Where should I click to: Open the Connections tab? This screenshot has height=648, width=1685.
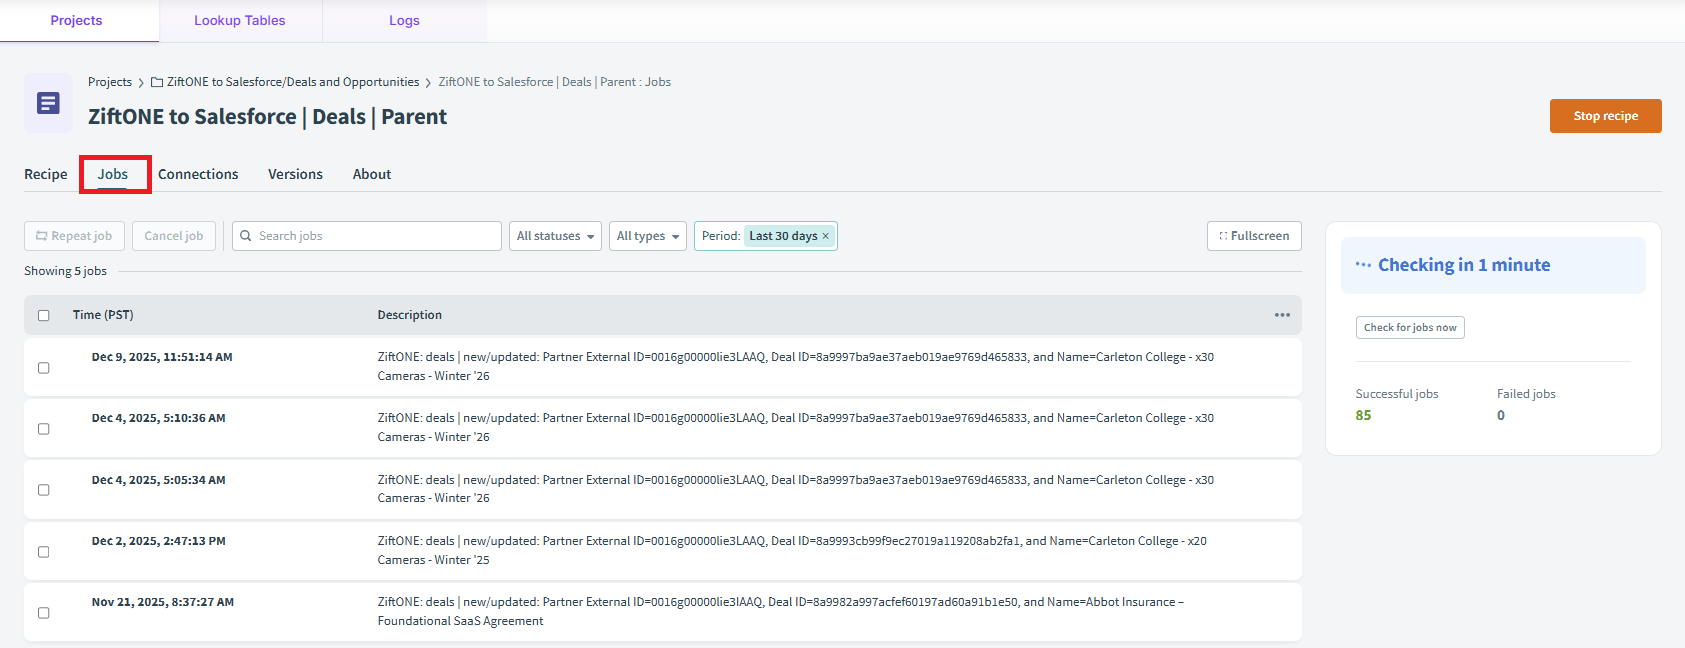(x=198, y=174)
